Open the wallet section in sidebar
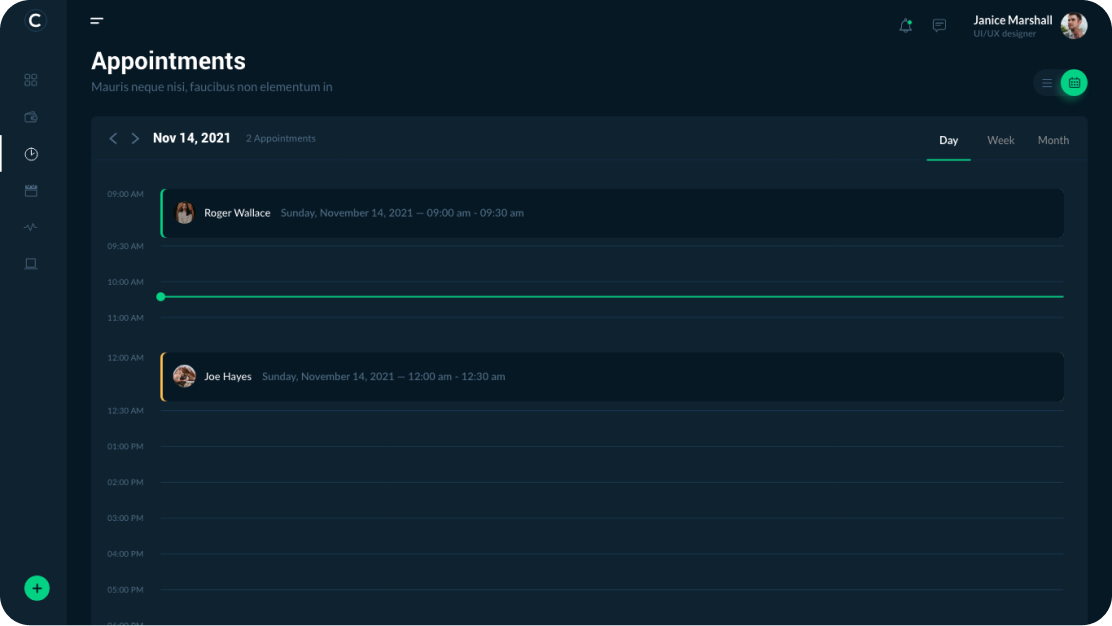This screenshot has height=626, width=1112. (x=31, y=117)
